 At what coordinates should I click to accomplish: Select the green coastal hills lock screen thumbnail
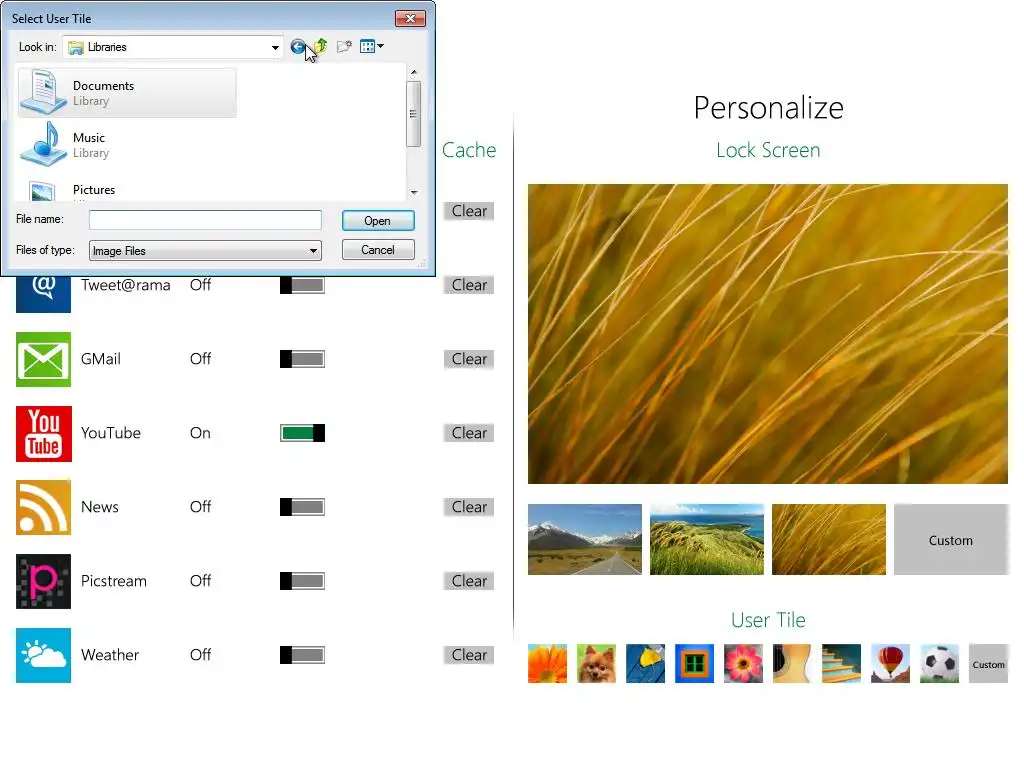pos(707,539)
